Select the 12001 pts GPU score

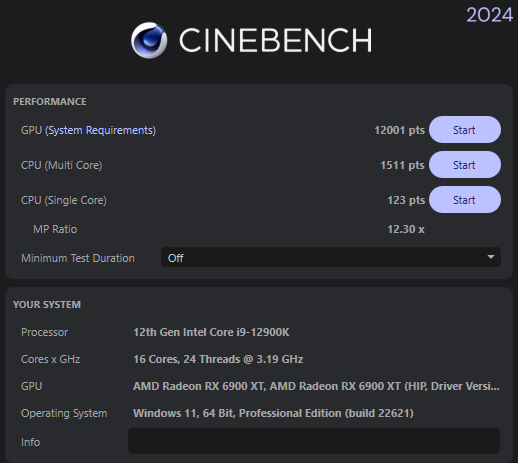pyautogui.click(x=399, y=130)
